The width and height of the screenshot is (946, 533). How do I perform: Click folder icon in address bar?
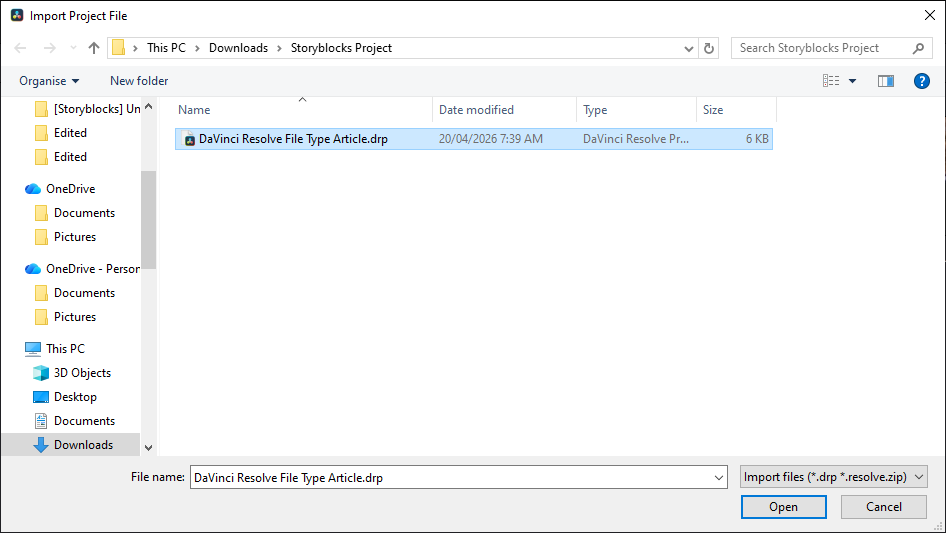point(119,48)
